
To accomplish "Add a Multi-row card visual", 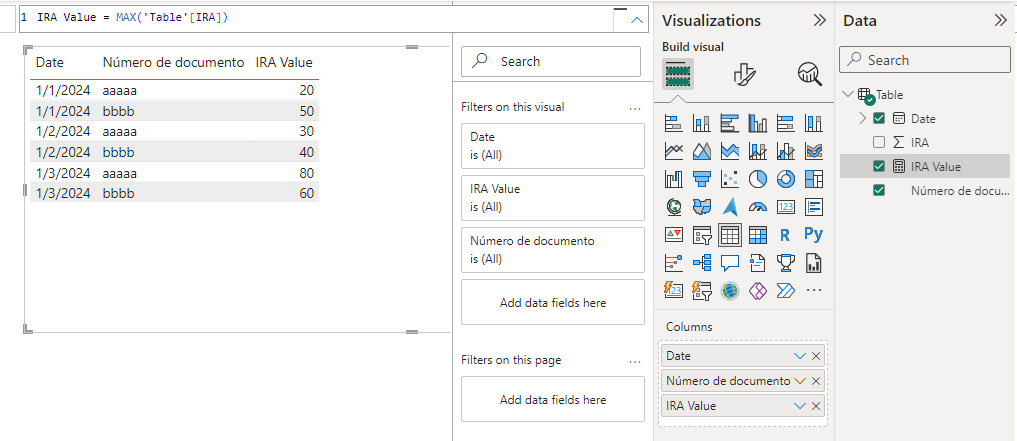I will (813, 207).
